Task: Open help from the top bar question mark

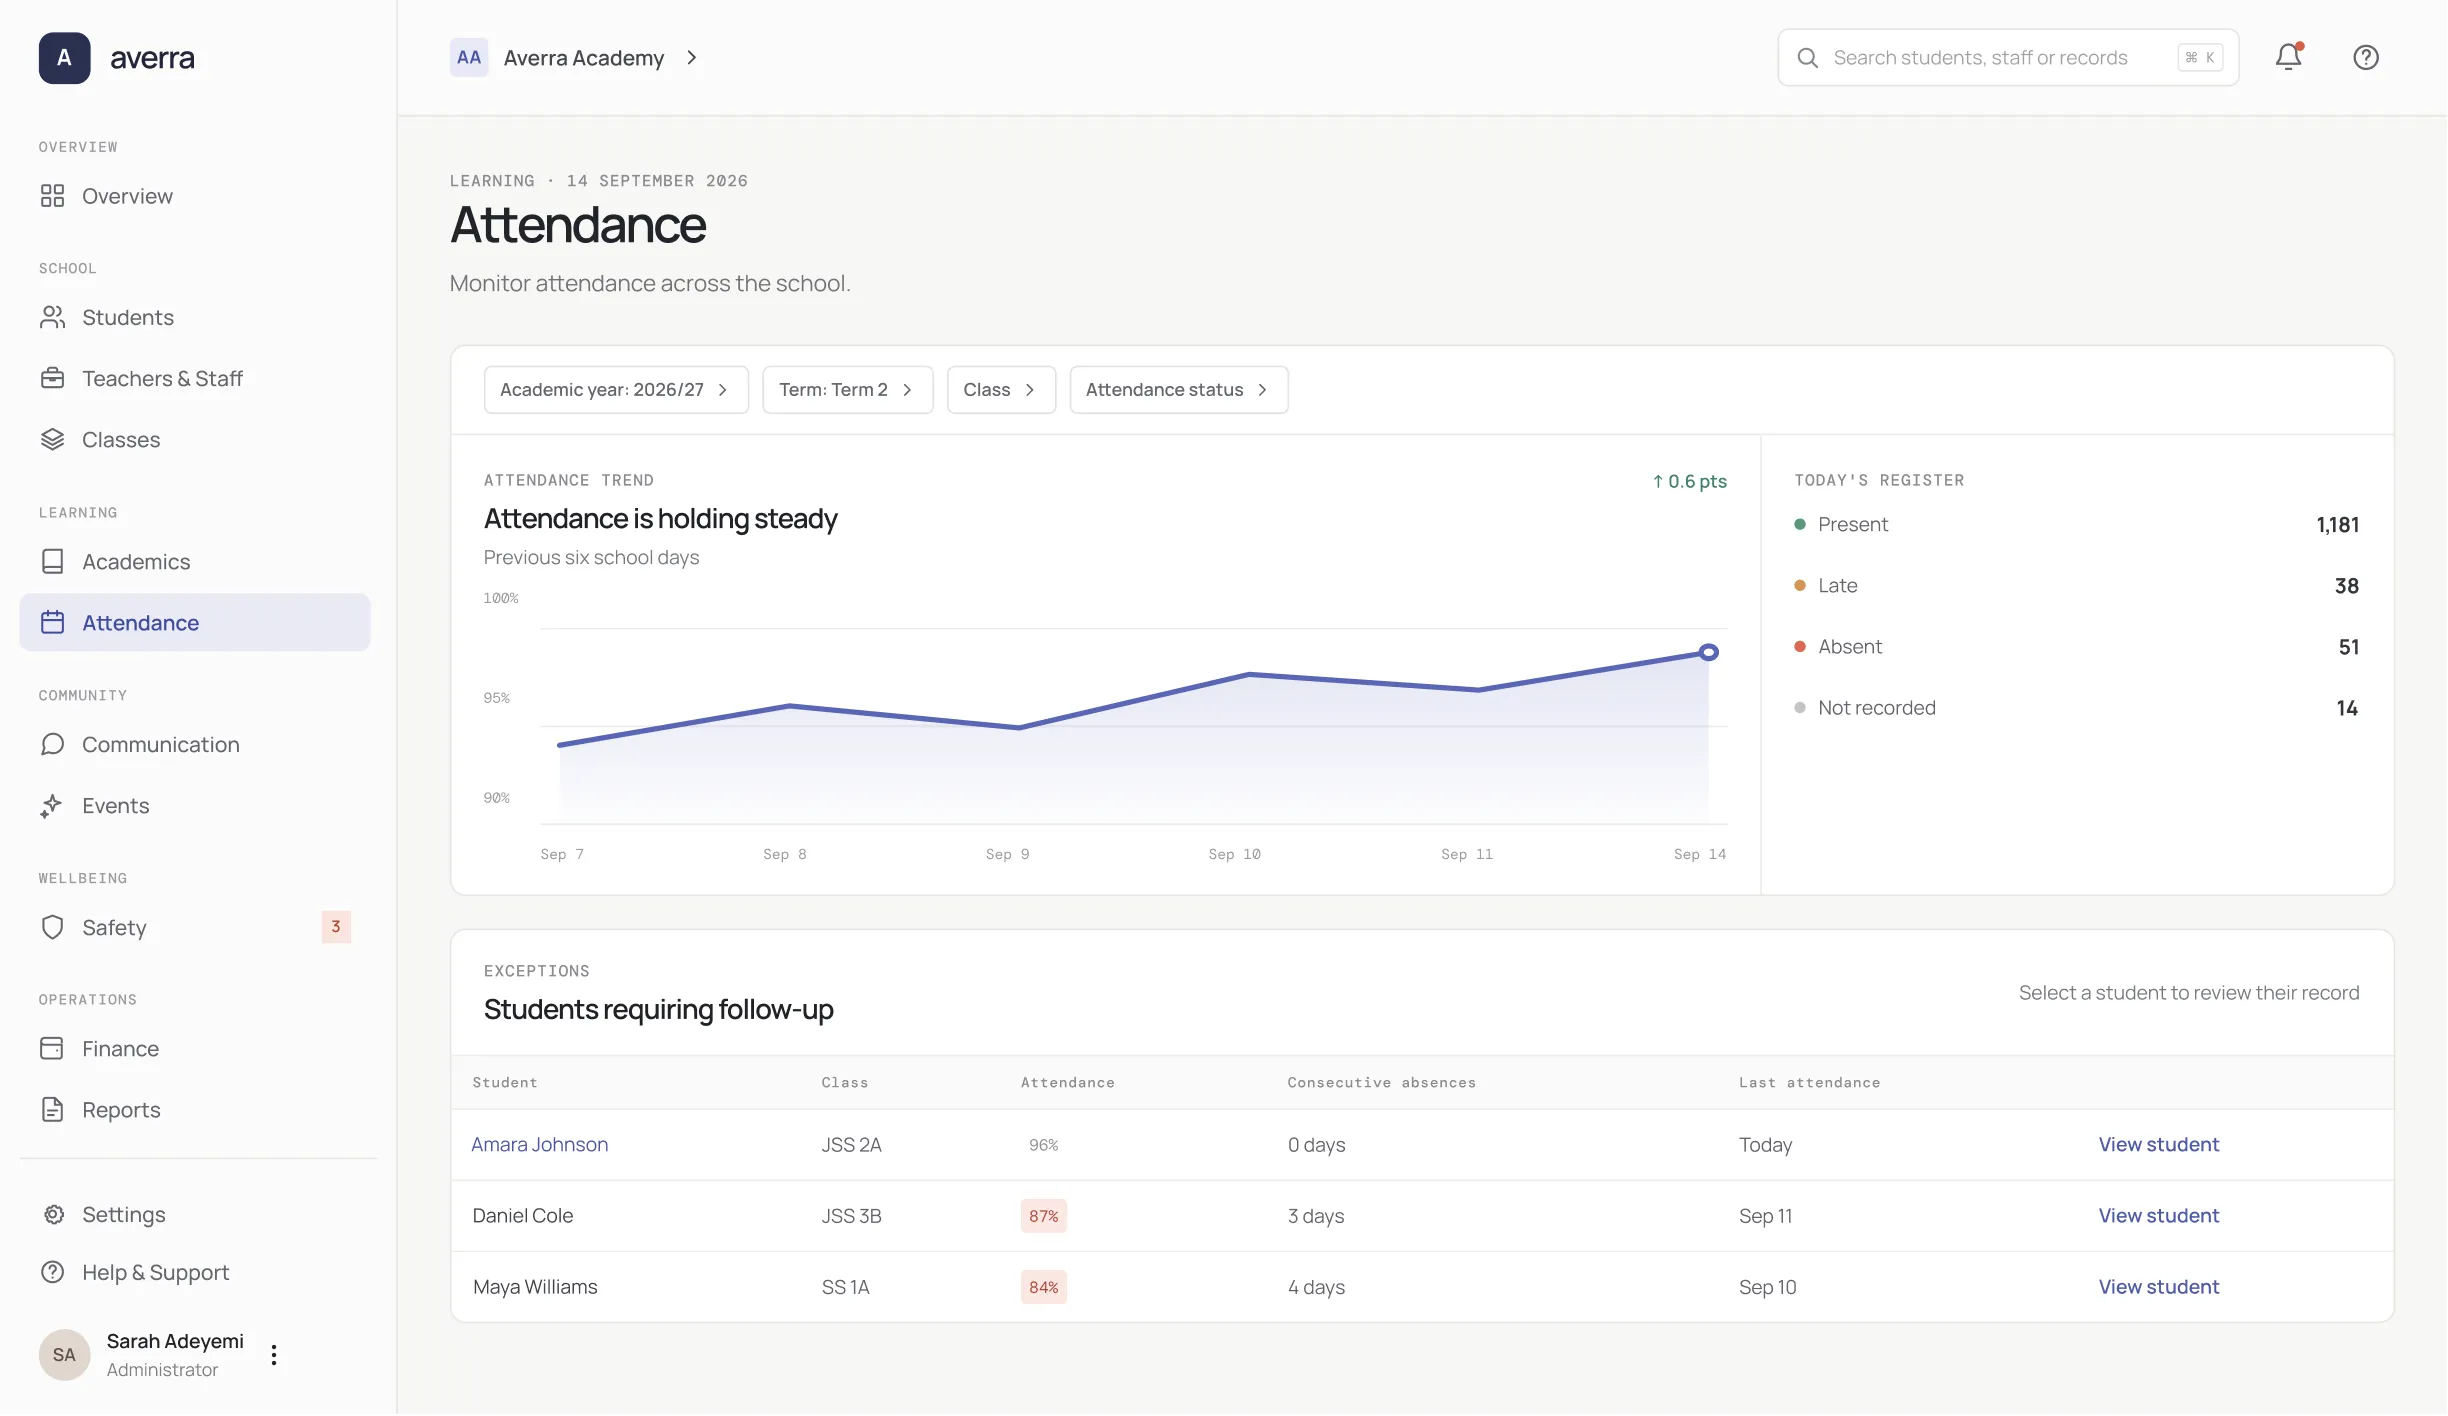Action: (2366, 57)
